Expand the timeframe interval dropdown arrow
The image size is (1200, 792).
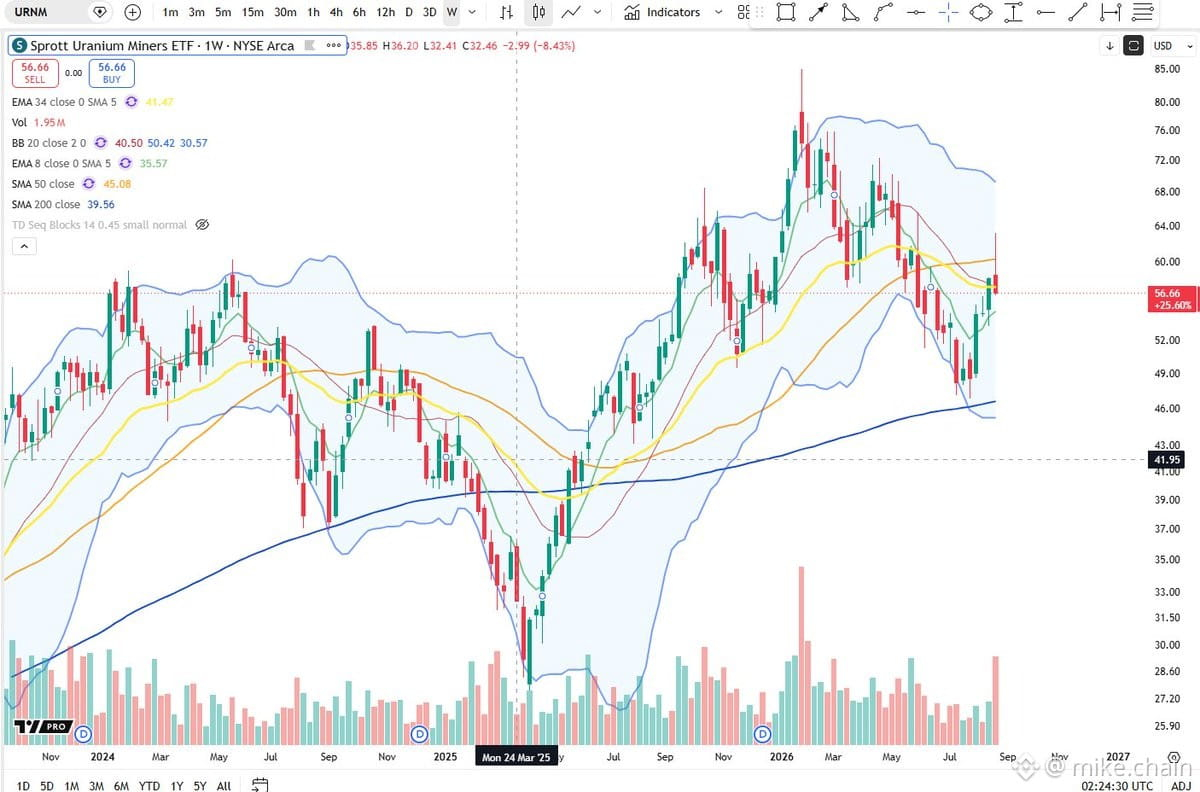pyautogui.click(x=473, y=12)
